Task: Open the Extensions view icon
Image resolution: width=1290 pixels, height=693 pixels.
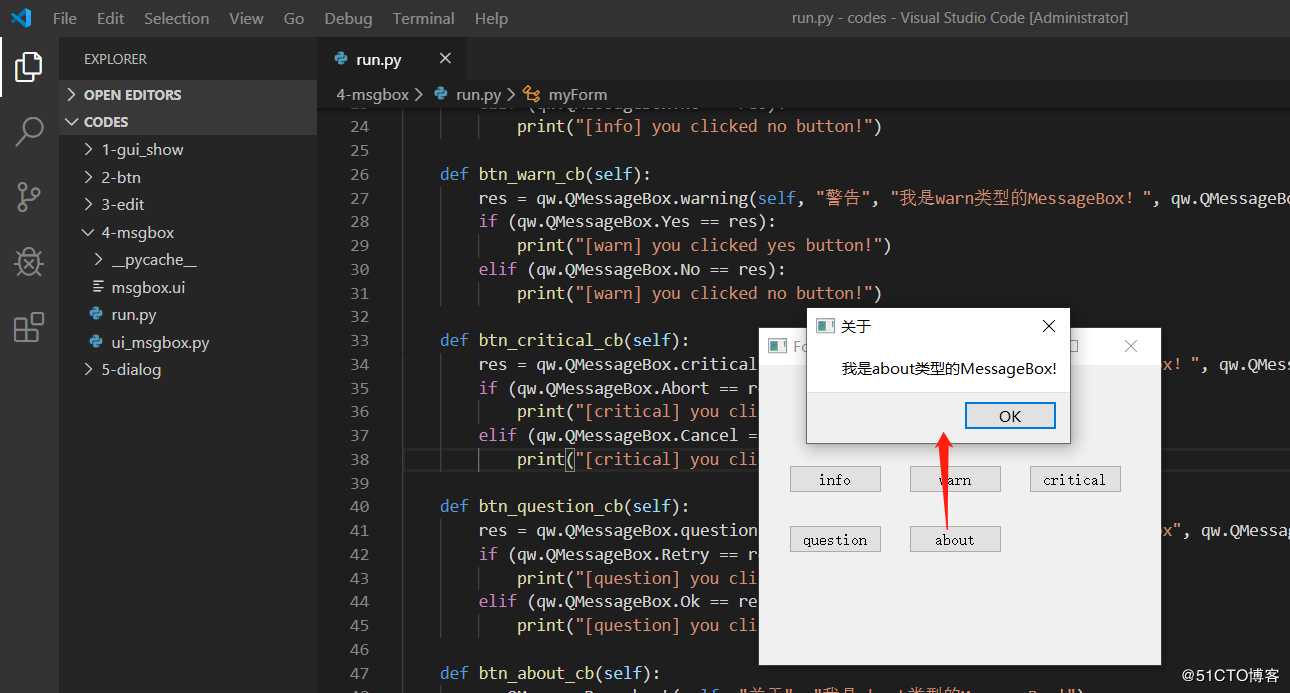Action: point(29,327)
